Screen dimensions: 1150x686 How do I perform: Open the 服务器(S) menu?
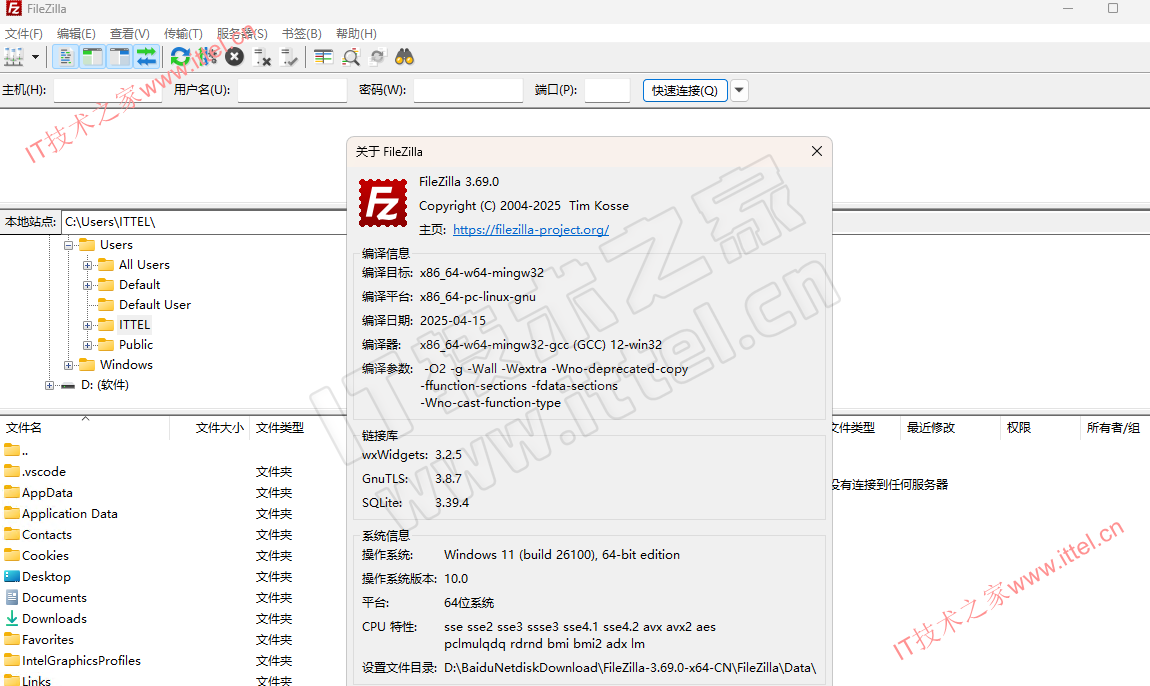(x=242, y=34)
